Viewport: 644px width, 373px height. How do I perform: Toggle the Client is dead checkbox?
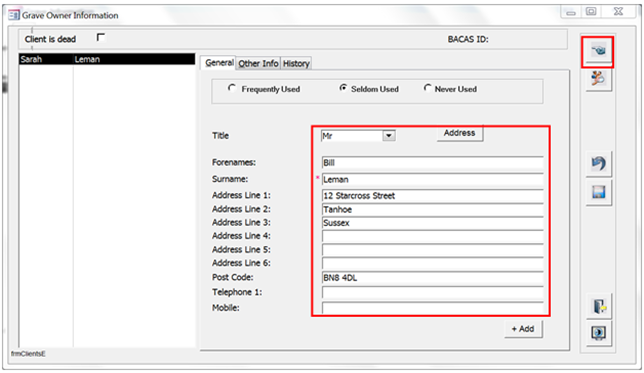pos(101,38)
